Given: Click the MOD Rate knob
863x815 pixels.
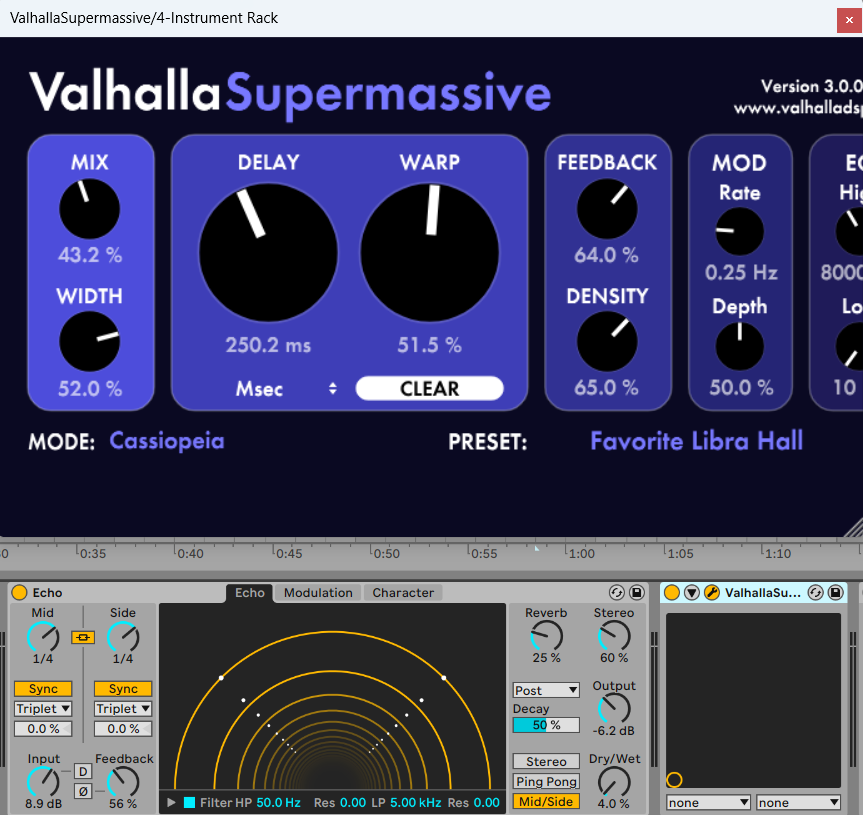Looking at the screenshot, I should pyautogui.click(x=739, y=231).
